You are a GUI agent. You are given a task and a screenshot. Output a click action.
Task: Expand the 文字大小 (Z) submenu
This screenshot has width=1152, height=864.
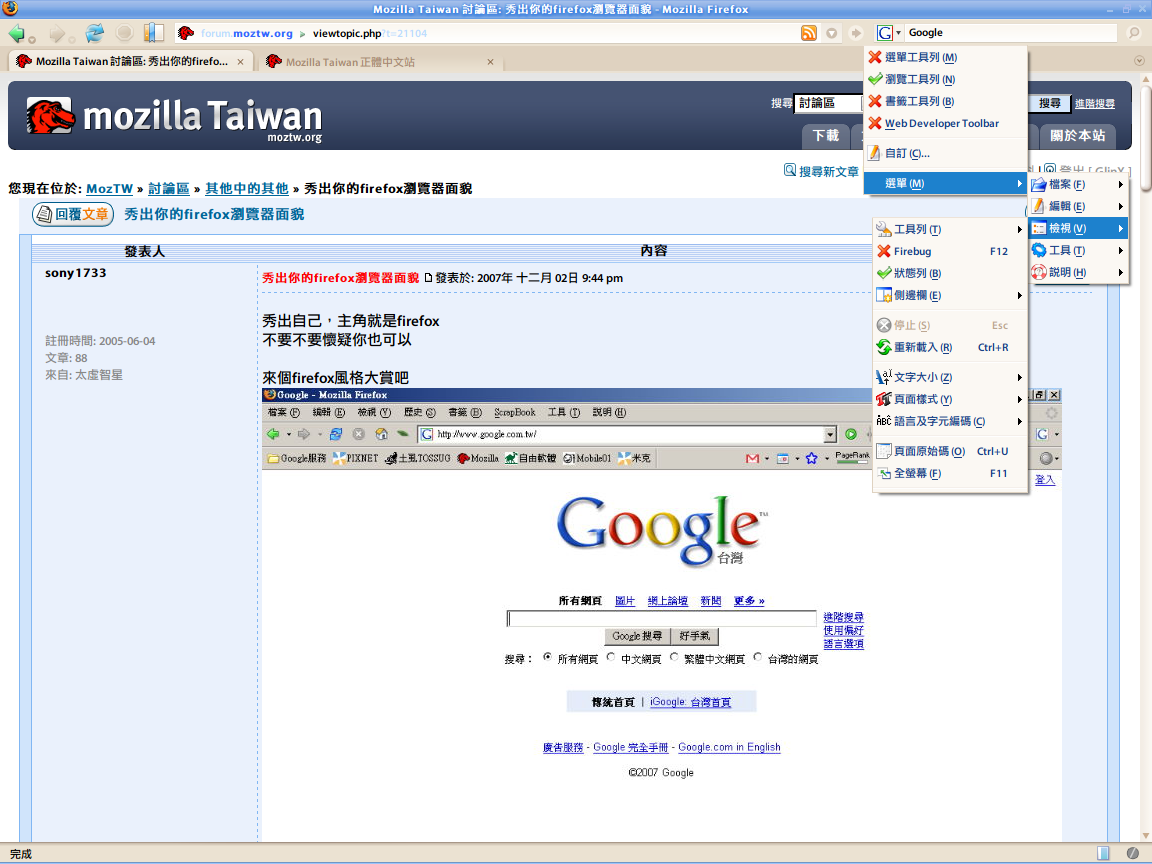(x=922, y=377)
